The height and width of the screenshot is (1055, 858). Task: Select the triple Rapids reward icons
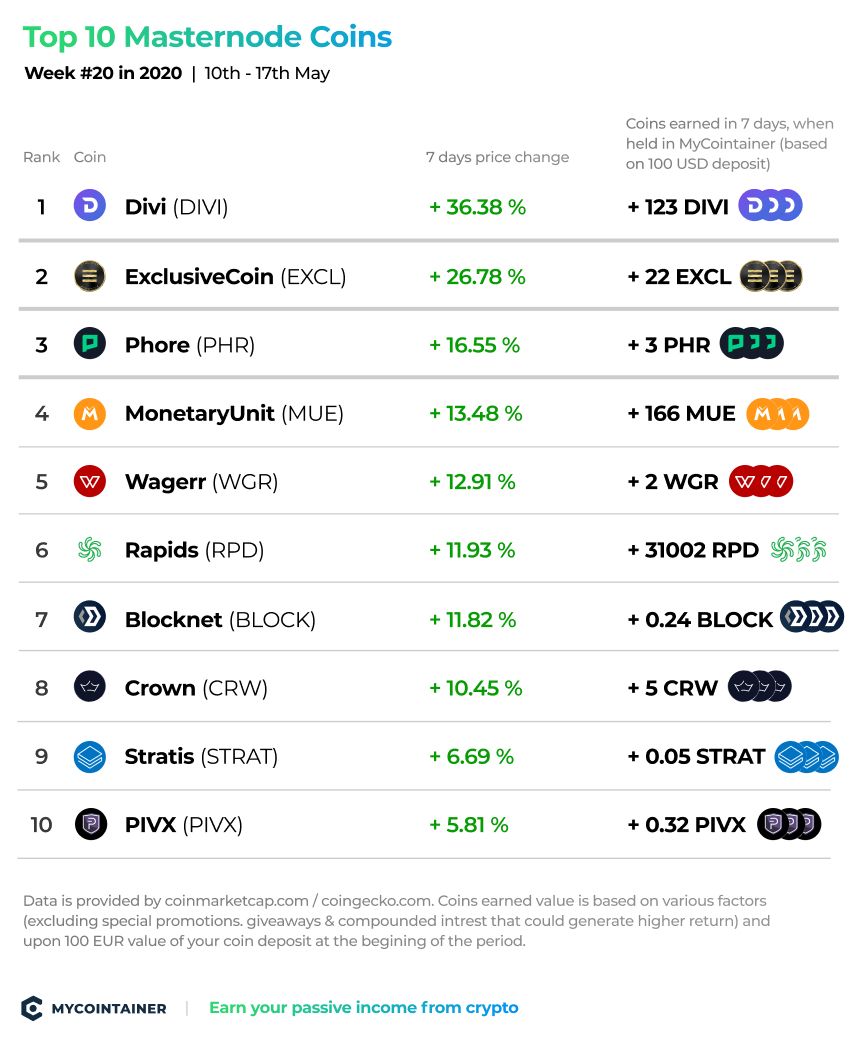point(799,550)
